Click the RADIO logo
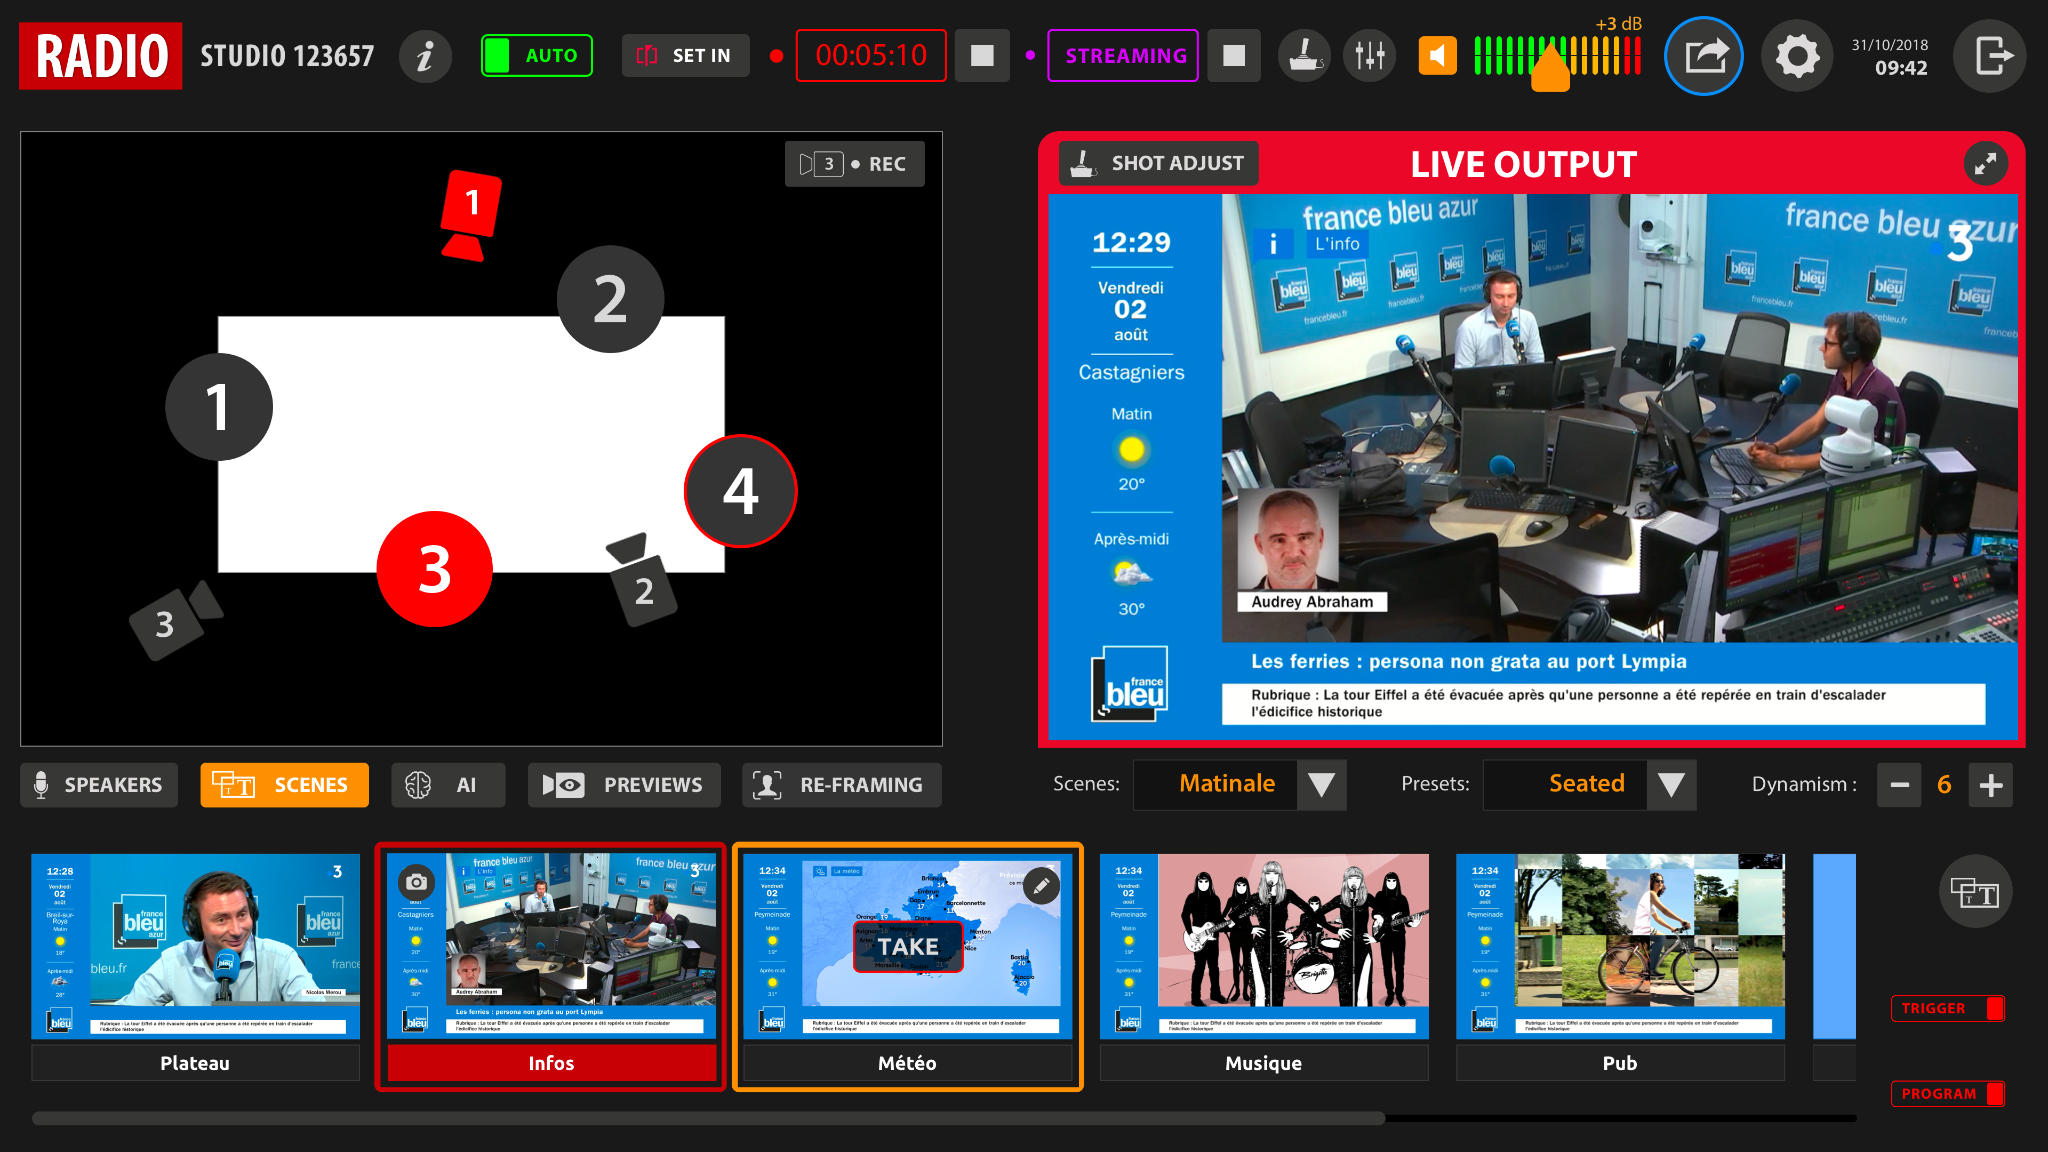2048x1152 pixels. pos(101,56)
